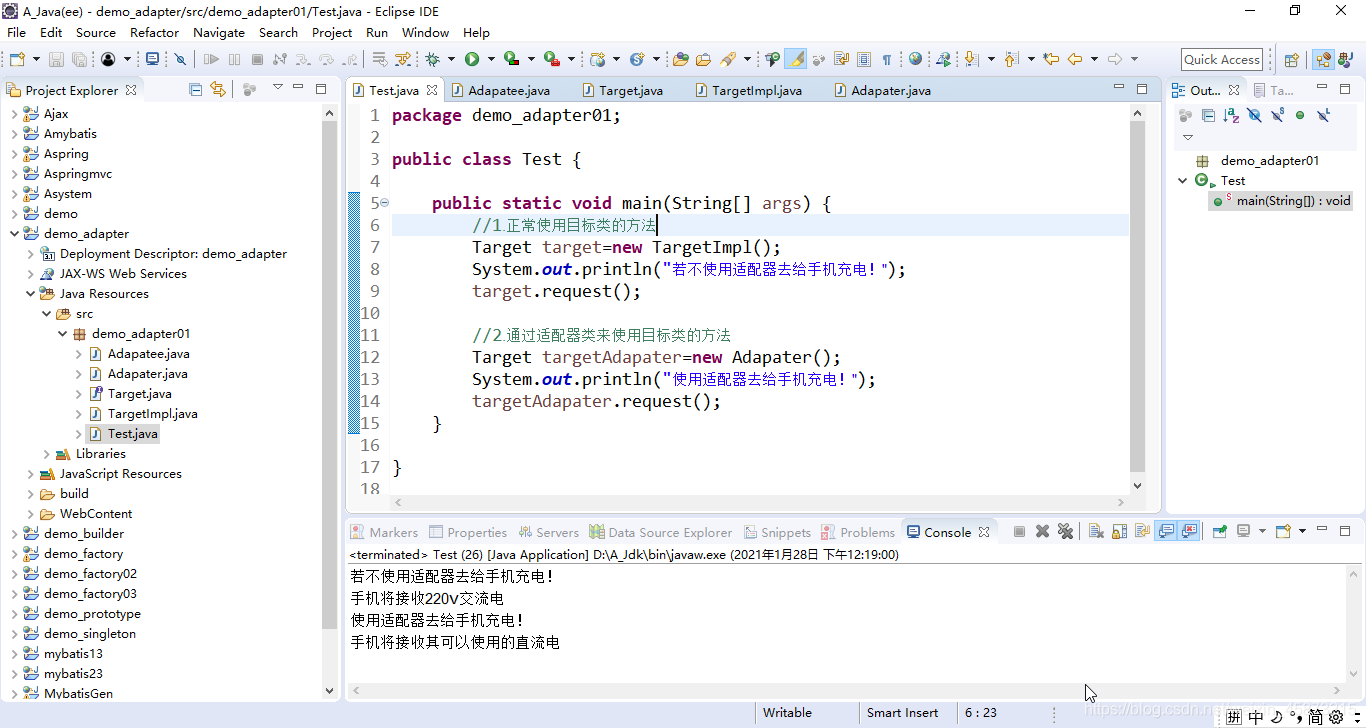This screenshot has width=1366, height=728.
Task: Toggle Scroll Lock in Console toolbar
Action: click(x=1120, y=531)
